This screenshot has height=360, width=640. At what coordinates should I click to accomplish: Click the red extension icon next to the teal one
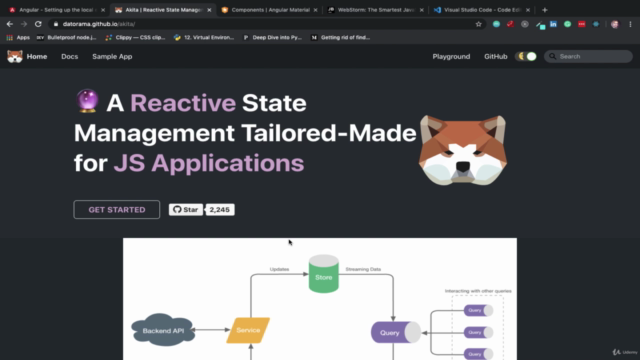click(x=510, y=24)
